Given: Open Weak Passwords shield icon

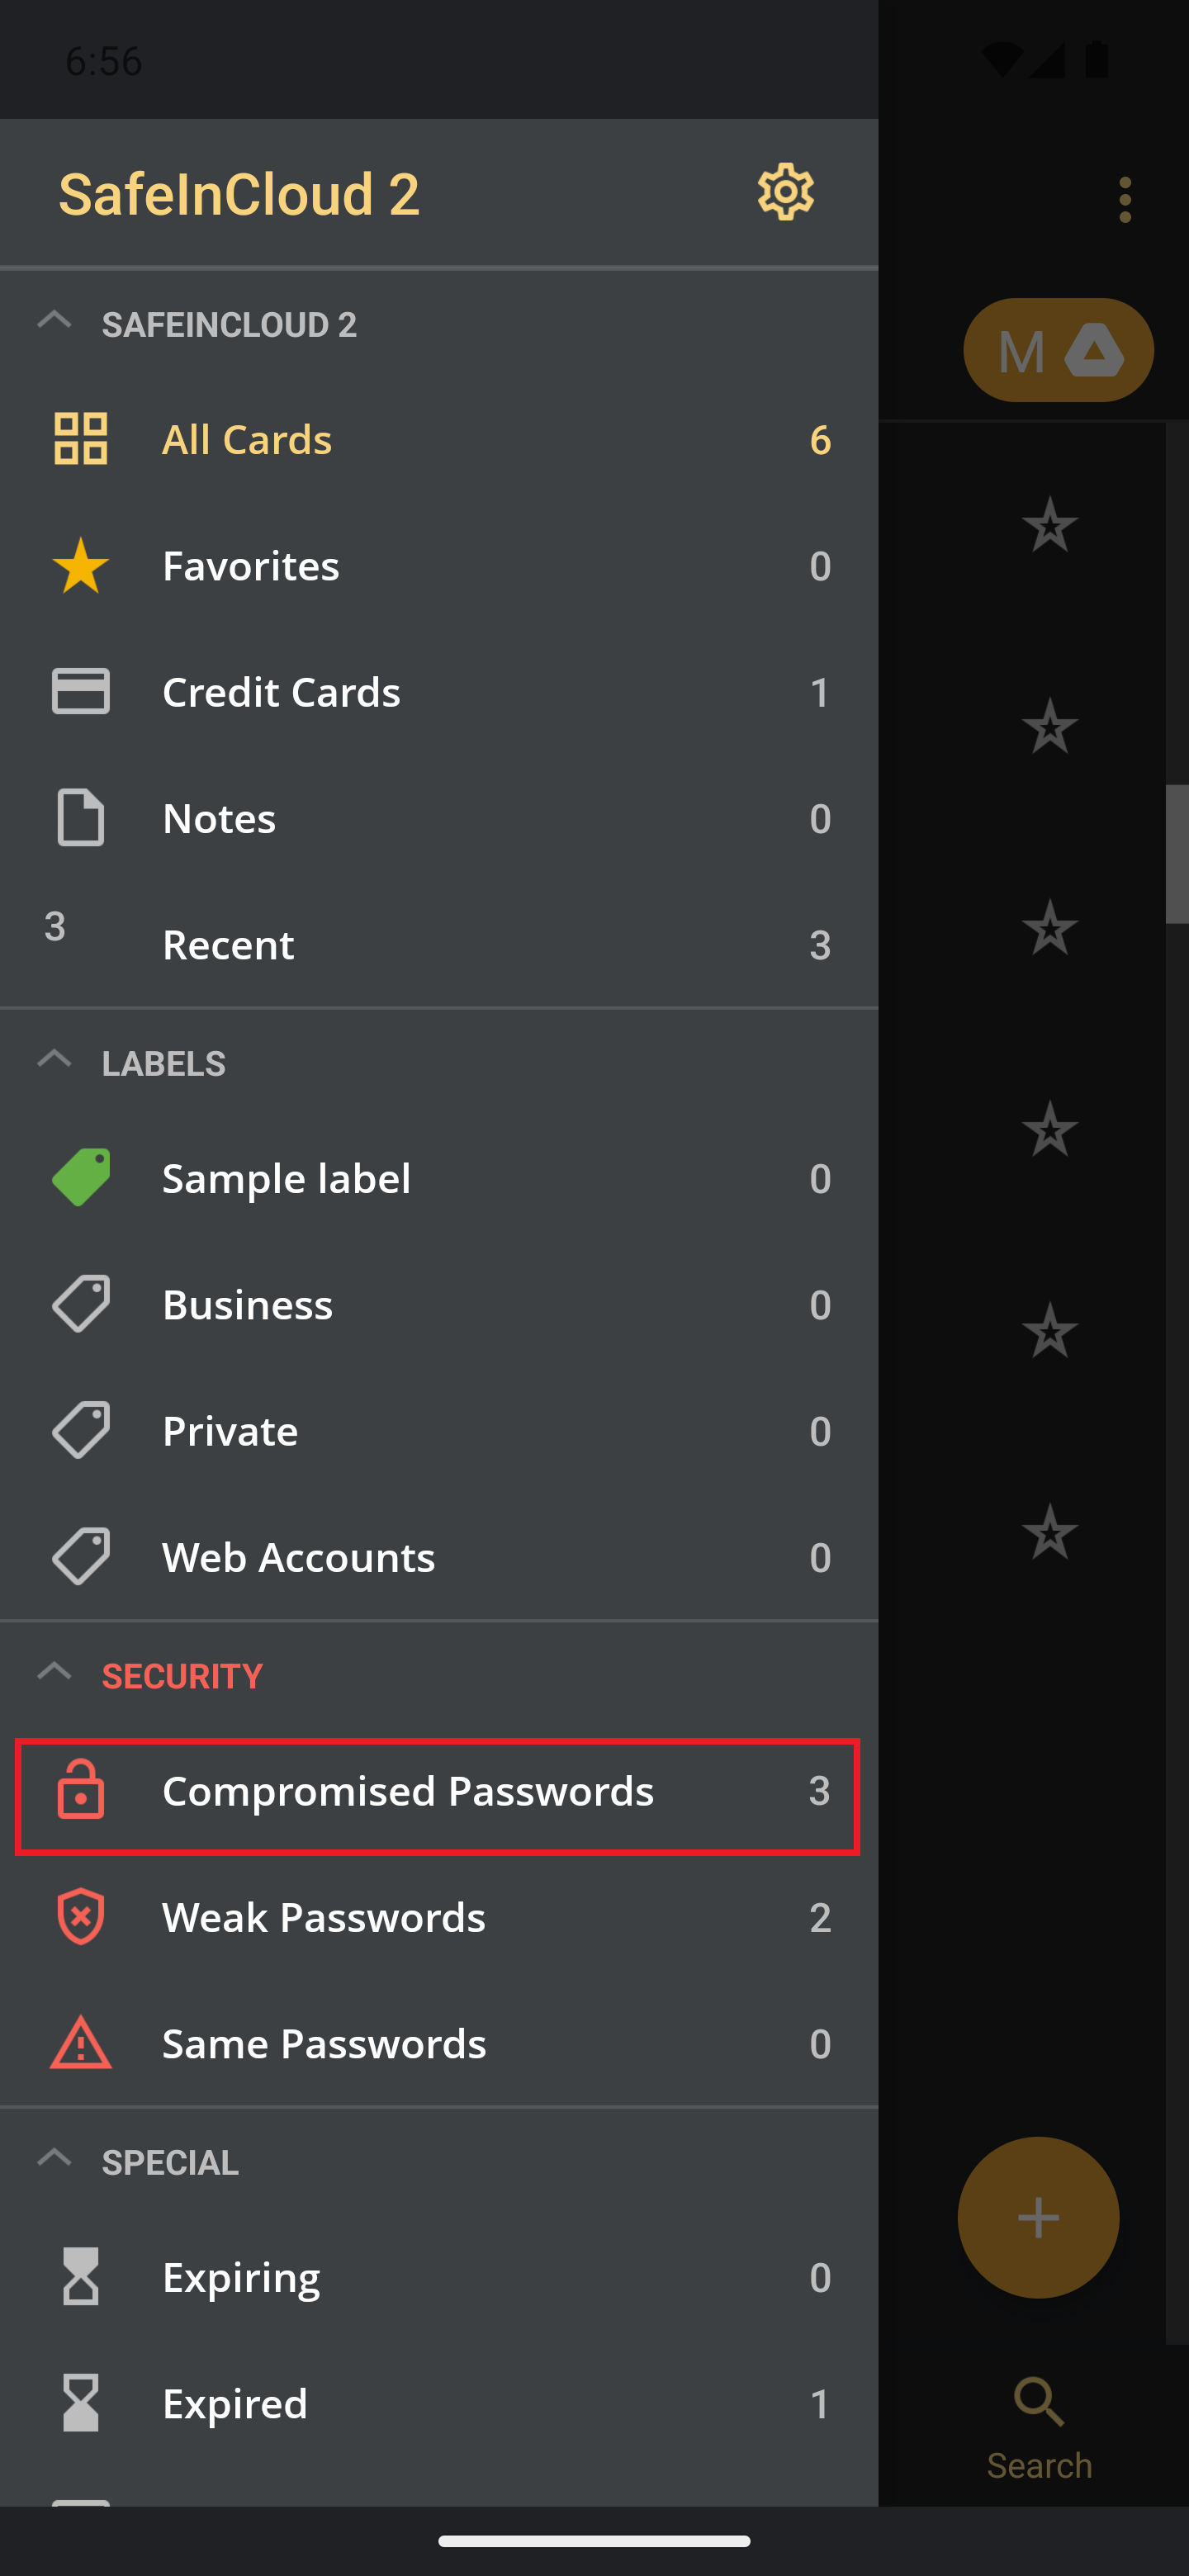Looking at the screenshot, I should 80,1916.
